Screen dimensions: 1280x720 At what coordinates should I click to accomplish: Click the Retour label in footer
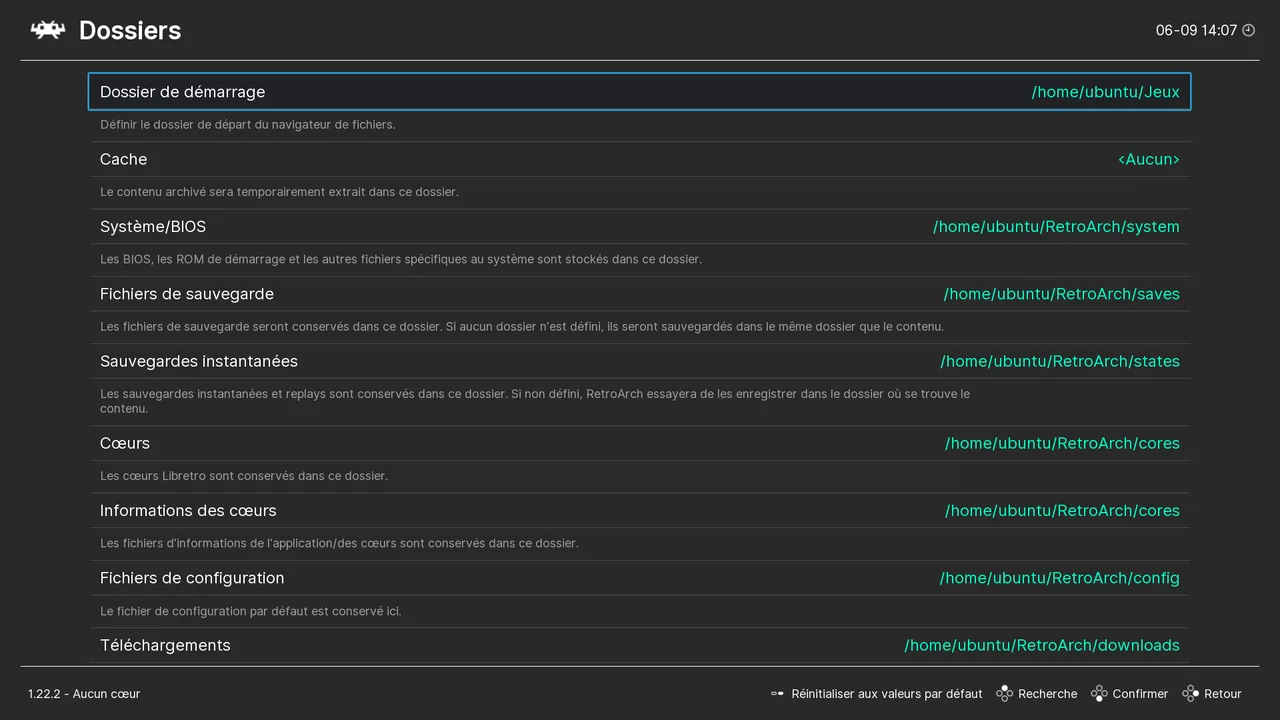click(x=1223, y=693)
